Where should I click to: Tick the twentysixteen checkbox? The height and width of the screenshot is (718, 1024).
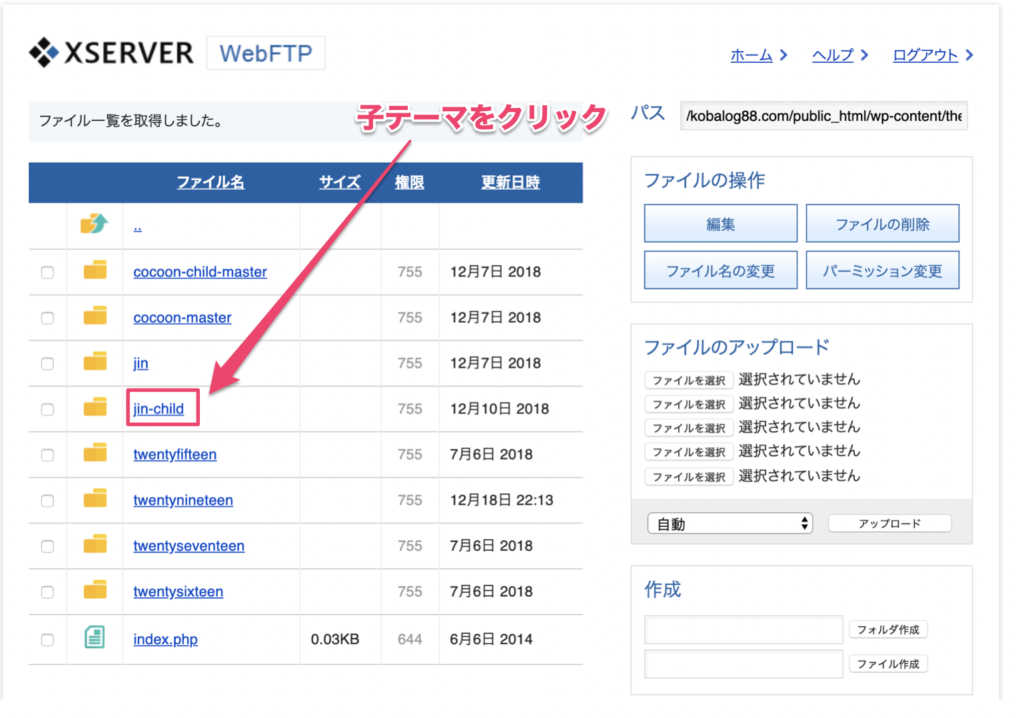(x=48, y=593)
